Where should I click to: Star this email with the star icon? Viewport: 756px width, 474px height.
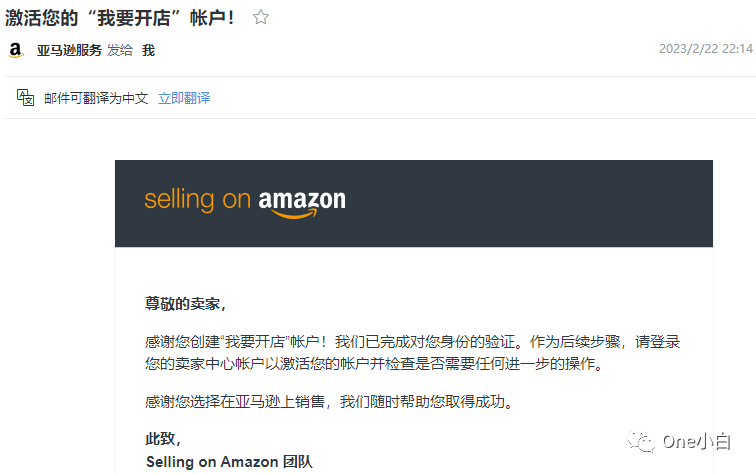click(x=261, y=17)
